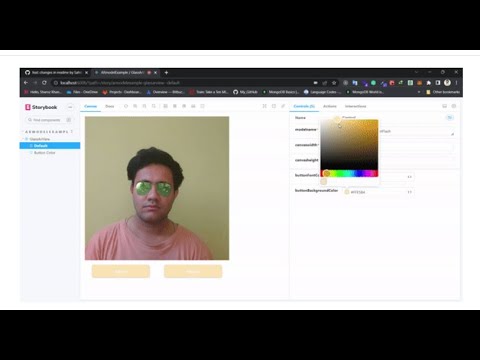
Task: Toggle the outline tool
Action: (x=202, y=106)
